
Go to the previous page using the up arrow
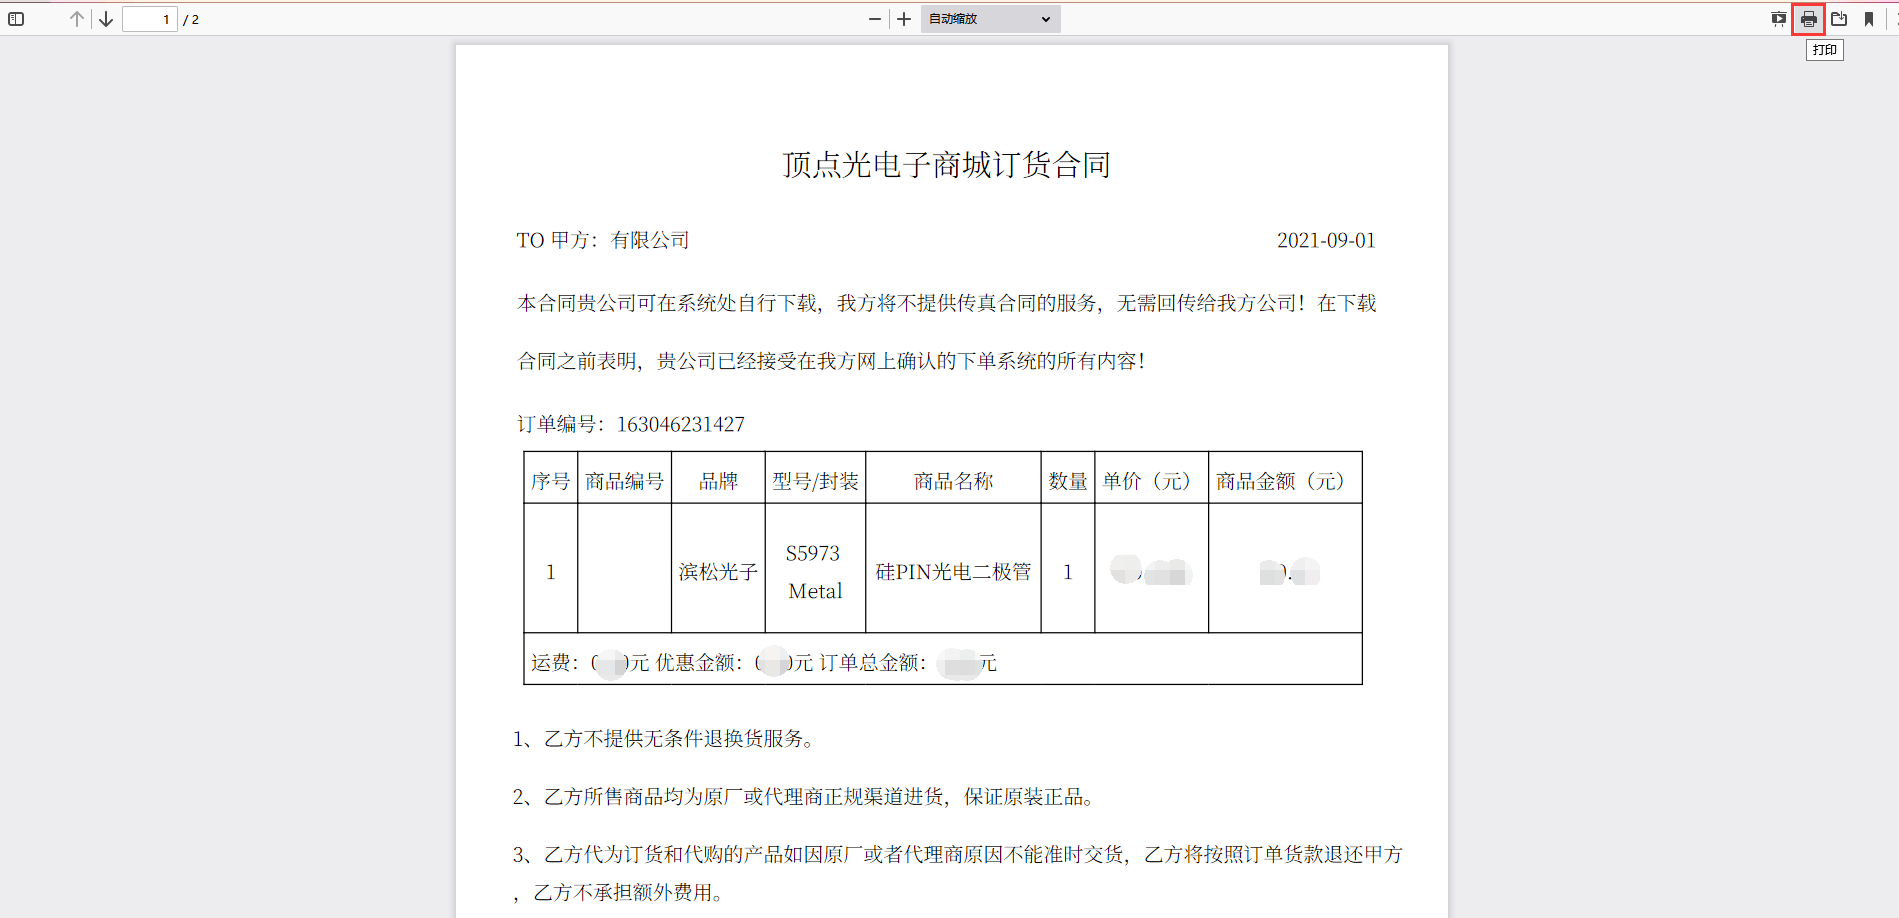click(x=77, y=19)
